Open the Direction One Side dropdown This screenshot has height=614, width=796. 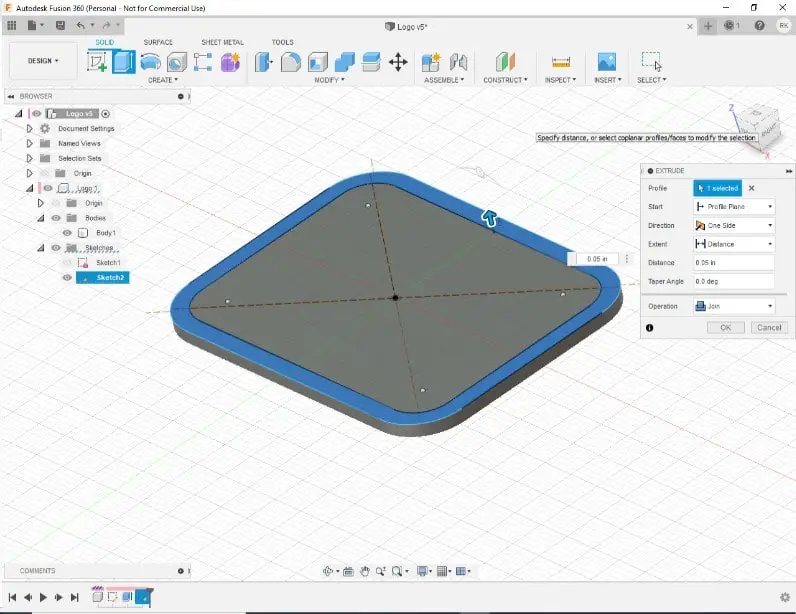tap(734, 225)
